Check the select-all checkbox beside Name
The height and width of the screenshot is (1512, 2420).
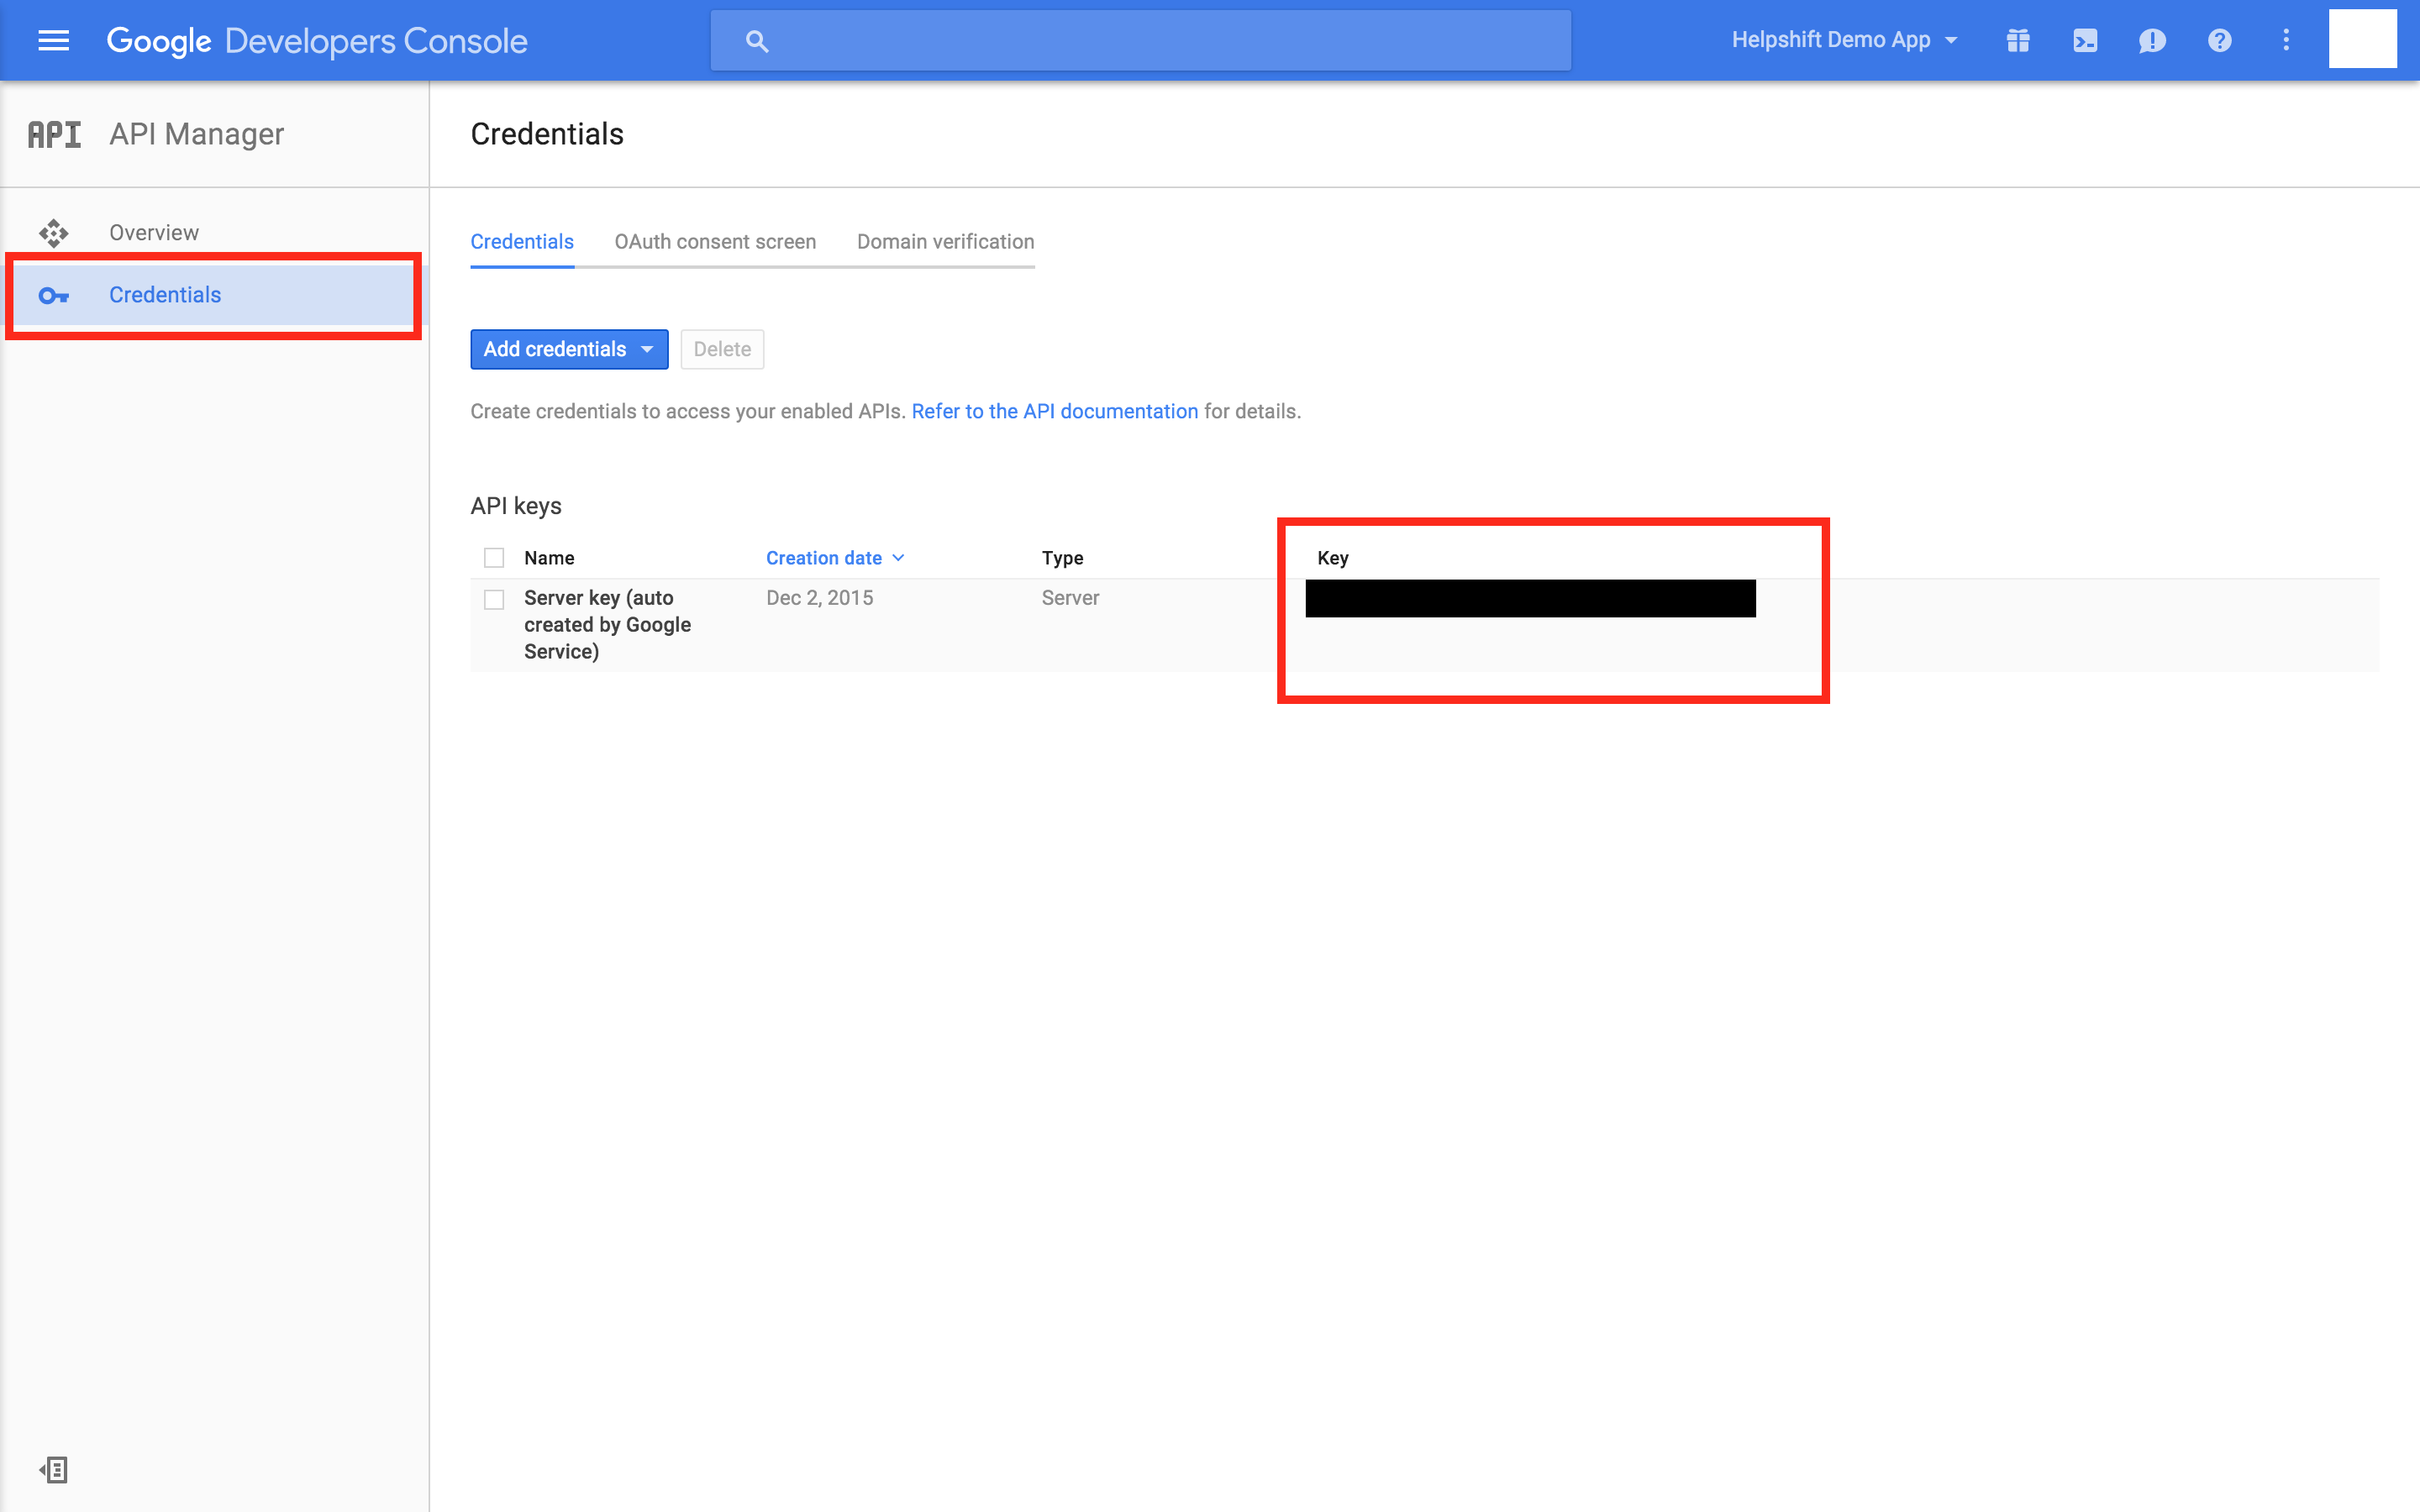click(494, 558)
